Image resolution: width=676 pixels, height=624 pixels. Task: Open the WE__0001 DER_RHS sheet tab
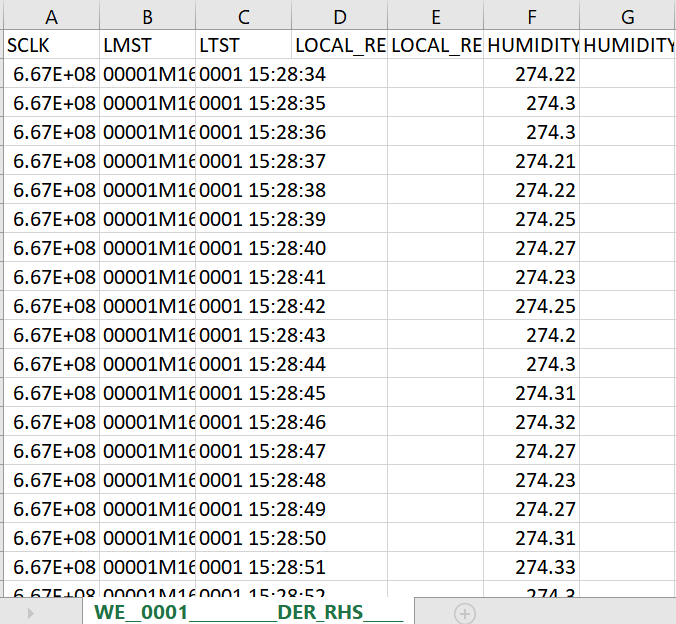pyautogui.click(x=248, y=612)
